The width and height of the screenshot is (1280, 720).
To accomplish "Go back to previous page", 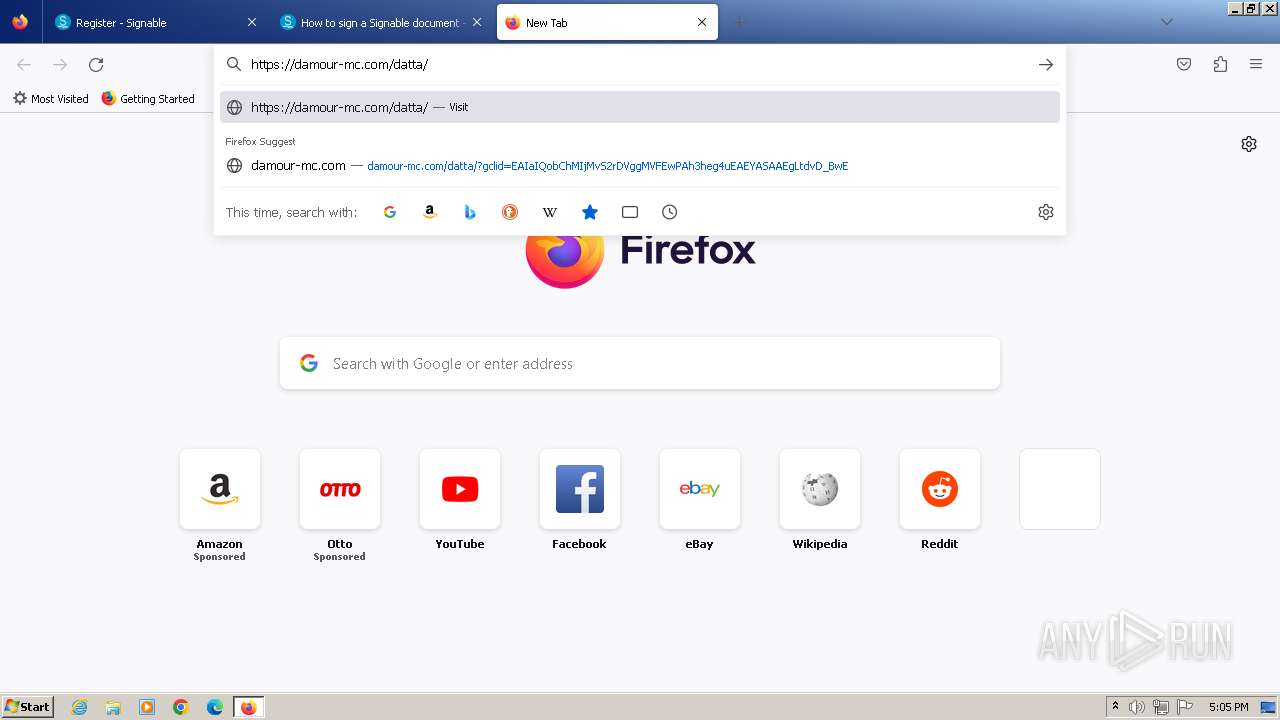I will (x=24, y=64).
